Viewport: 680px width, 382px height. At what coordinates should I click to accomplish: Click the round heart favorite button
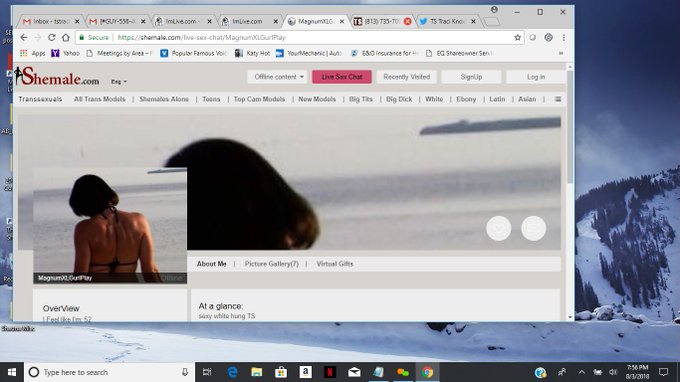tap(498, 228)
